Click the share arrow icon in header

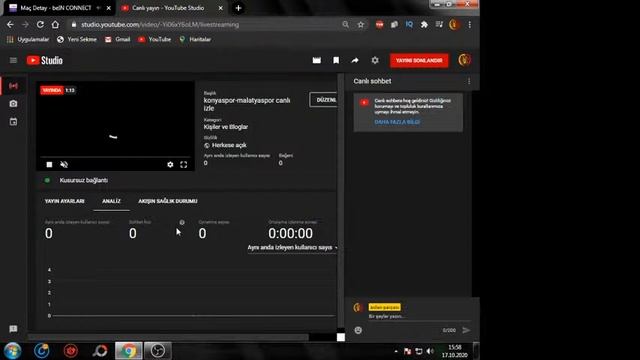pyautogui.click(x=355, y=60)
